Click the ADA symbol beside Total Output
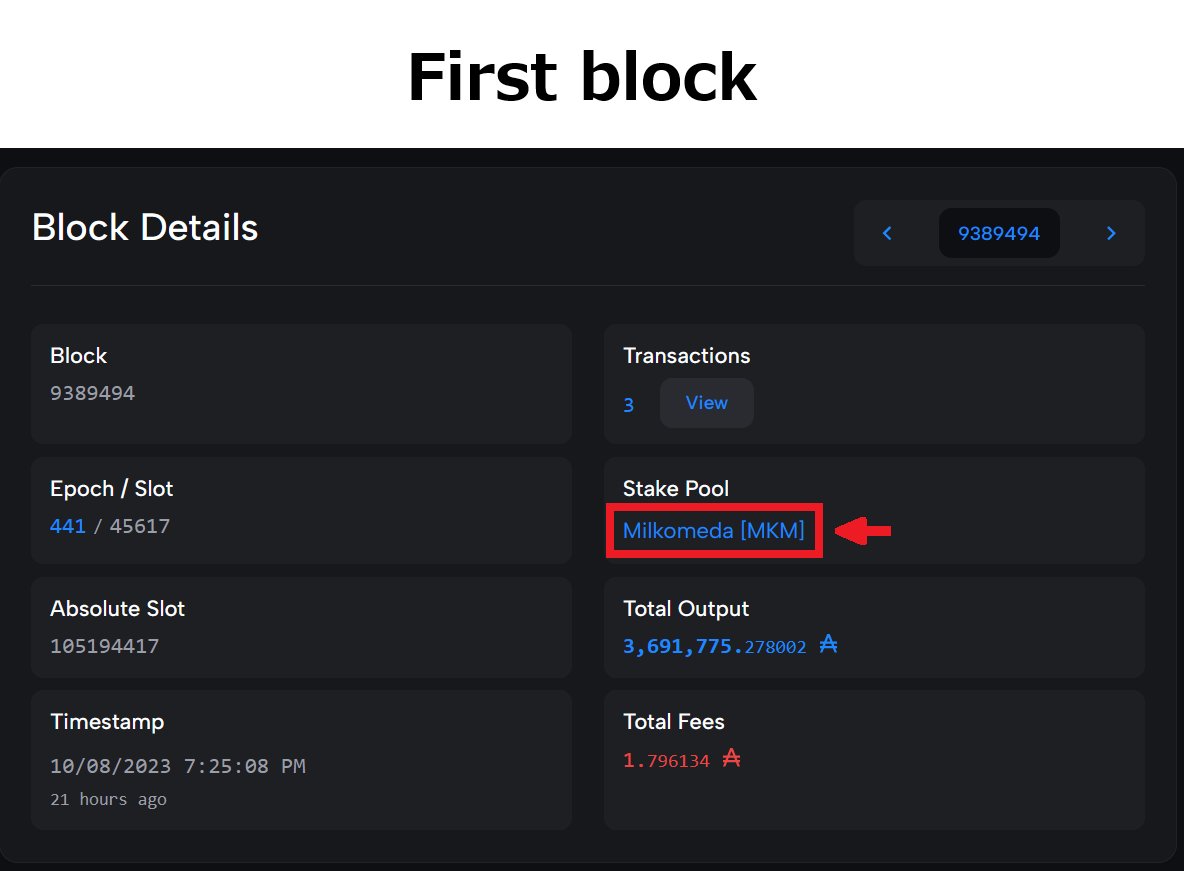 pos(828,644)
